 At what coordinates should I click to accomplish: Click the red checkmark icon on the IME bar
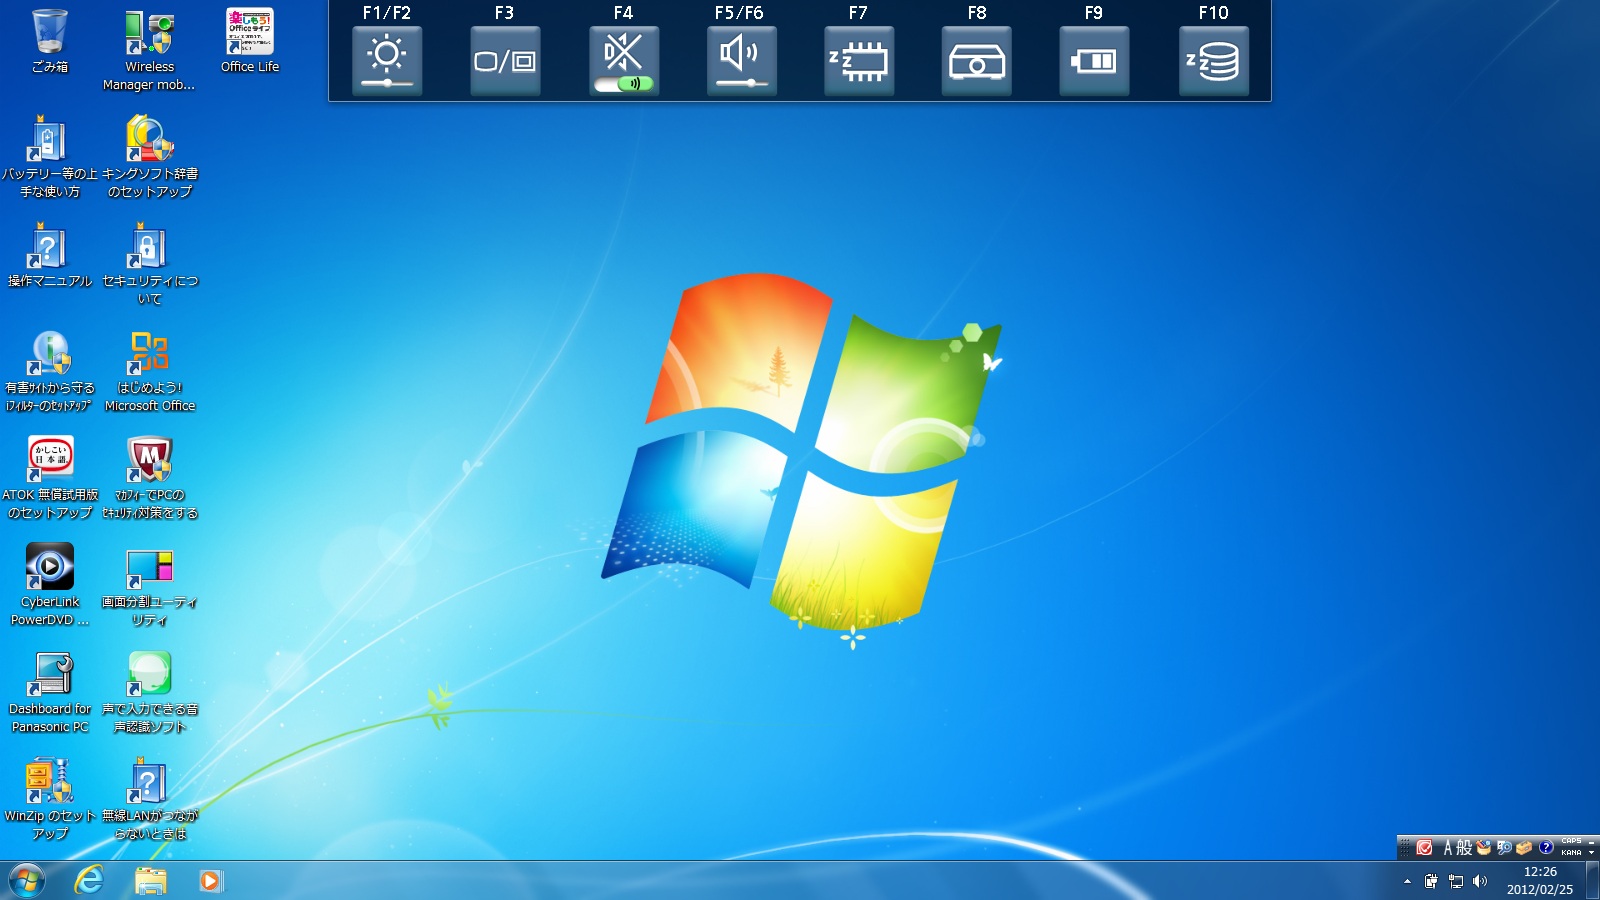point(1424,847)
